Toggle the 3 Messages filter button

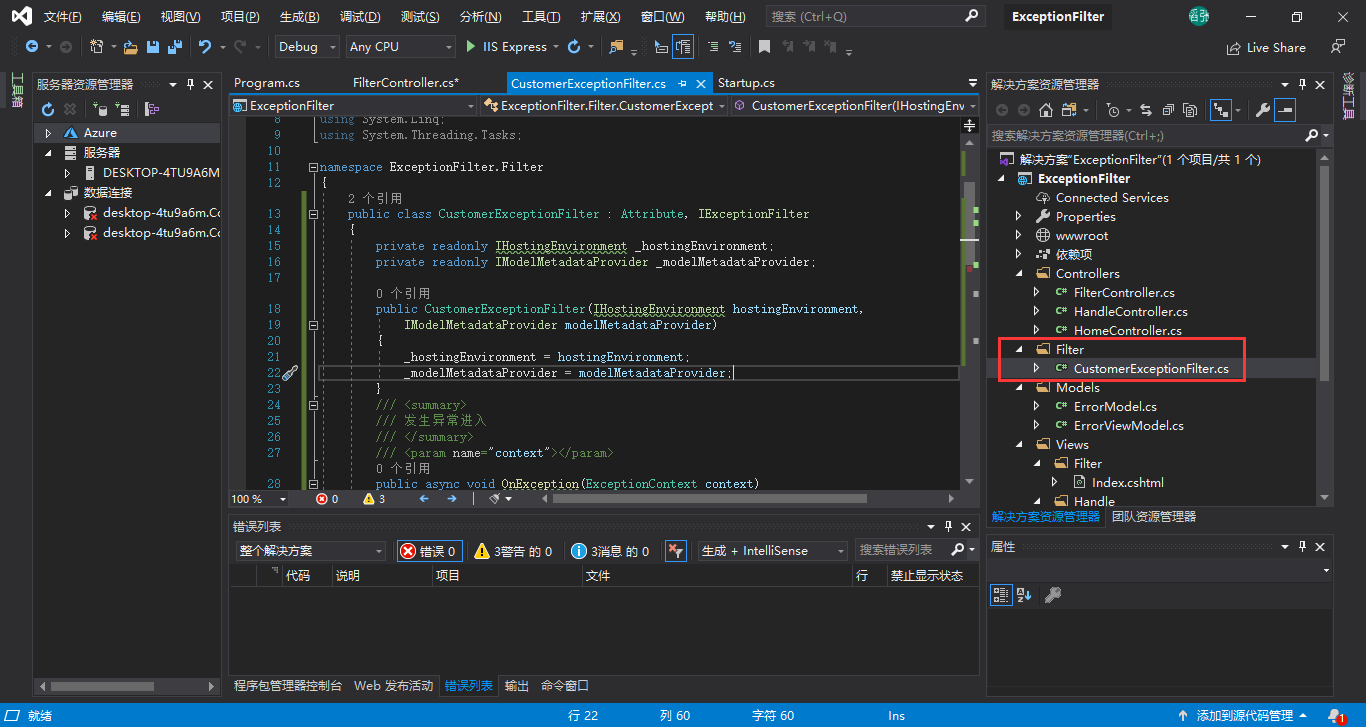pos(610,551)
